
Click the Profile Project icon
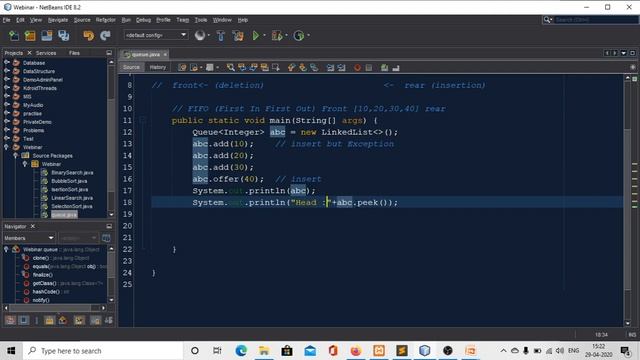[299, 36]
